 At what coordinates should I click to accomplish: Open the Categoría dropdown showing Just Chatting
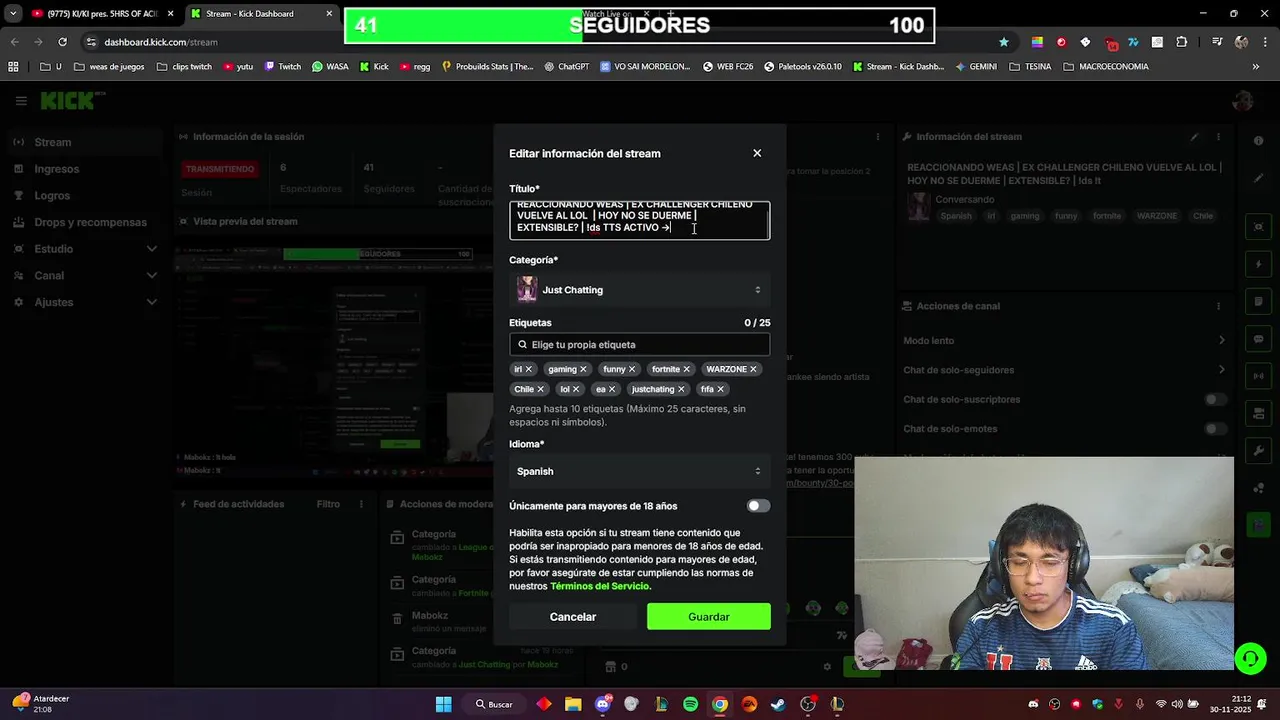point(639,290)
